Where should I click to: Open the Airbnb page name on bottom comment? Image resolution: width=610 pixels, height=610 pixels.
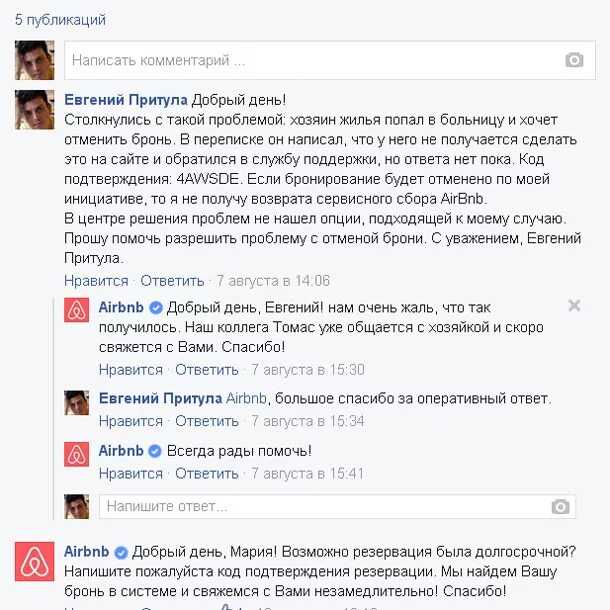point(87,552)
